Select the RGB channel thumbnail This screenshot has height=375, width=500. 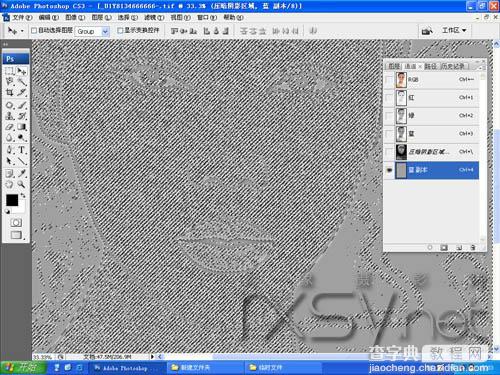pos(401,80)
